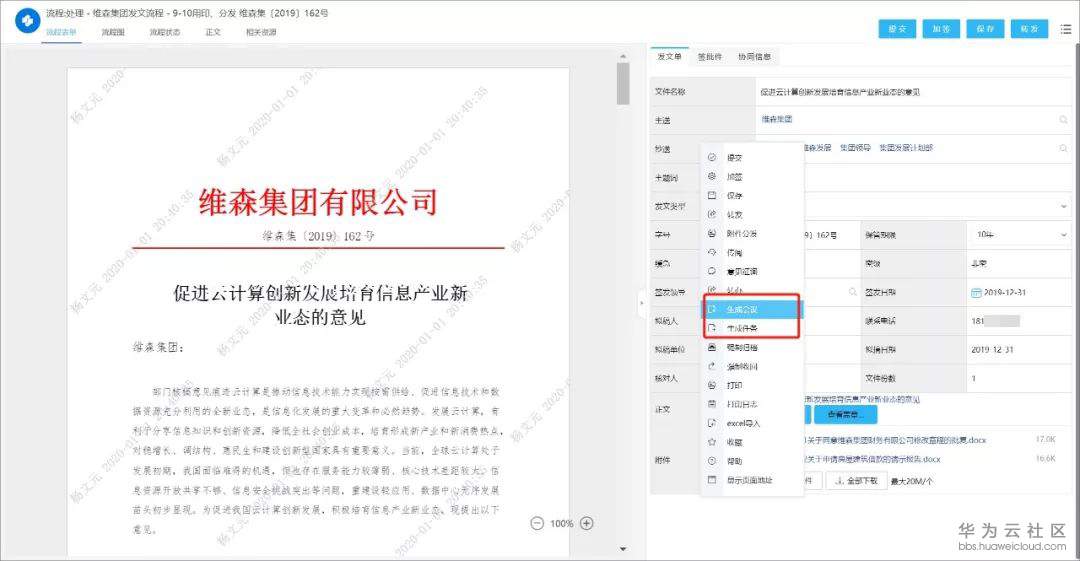Viewport: 1080px width, 561px height.
Task: Click 维森集团 link in 主送 field
Action: point(777,119)
